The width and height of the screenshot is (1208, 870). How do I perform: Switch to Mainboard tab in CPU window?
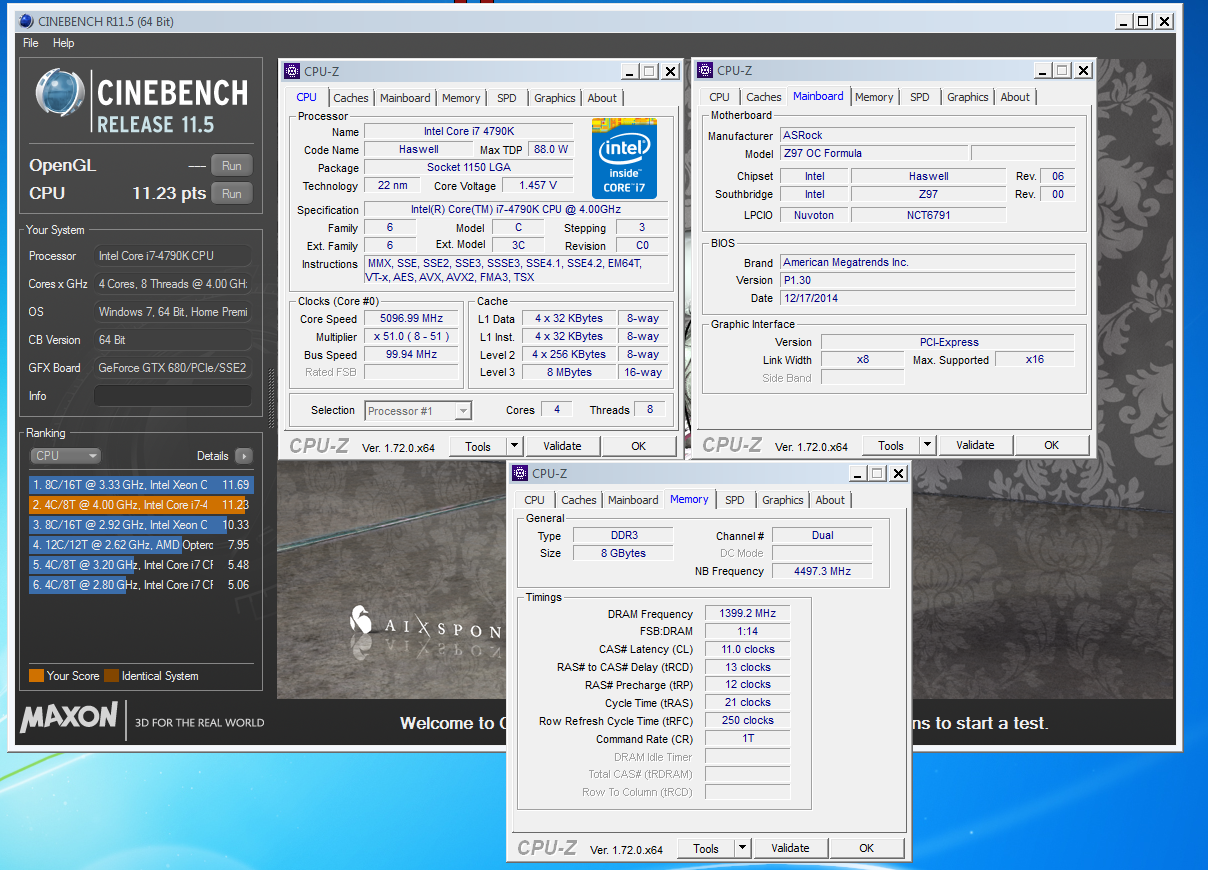tap(405, 98)
